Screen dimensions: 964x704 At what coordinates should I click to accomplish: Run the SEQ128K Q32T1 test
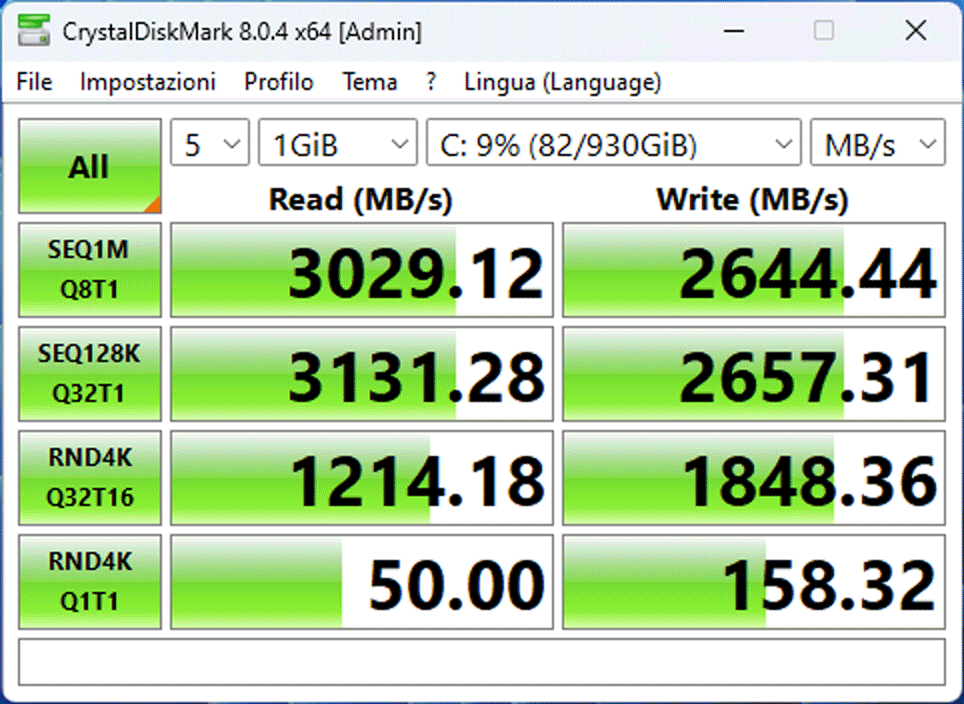pyautogui.click(x=90, y=374)
